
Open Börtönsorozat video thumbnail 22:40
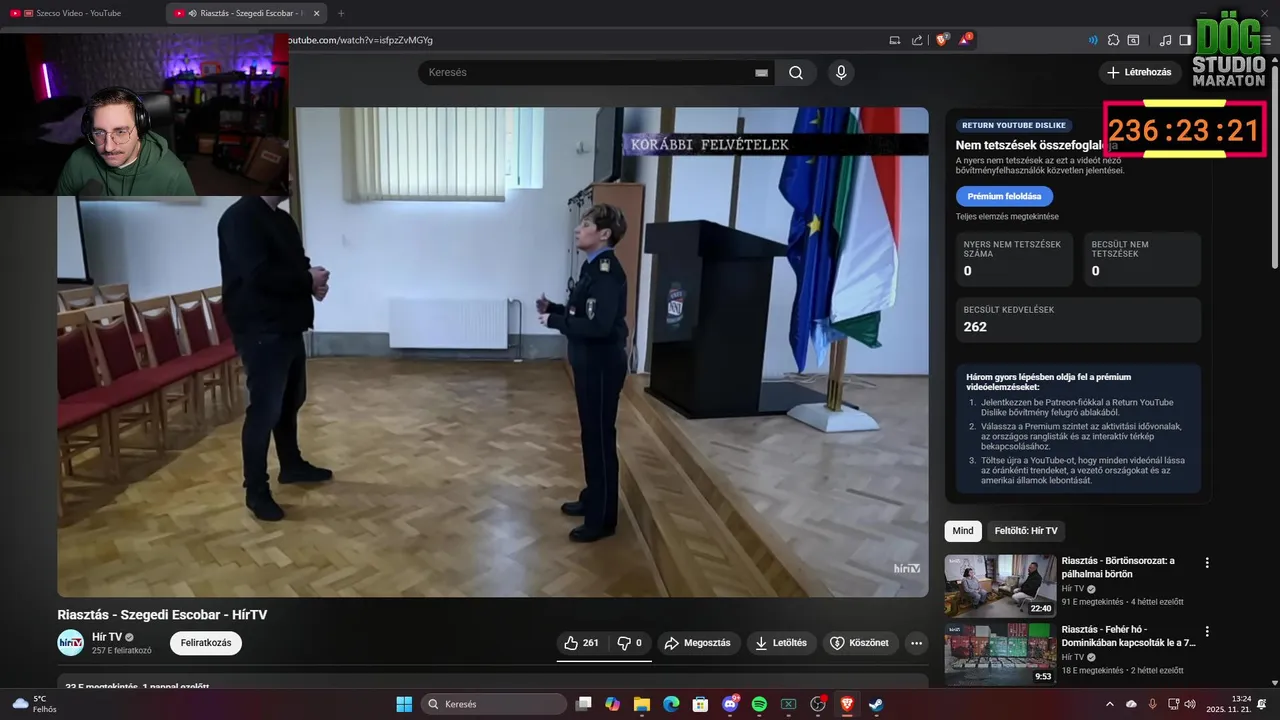pos(1000,586)
